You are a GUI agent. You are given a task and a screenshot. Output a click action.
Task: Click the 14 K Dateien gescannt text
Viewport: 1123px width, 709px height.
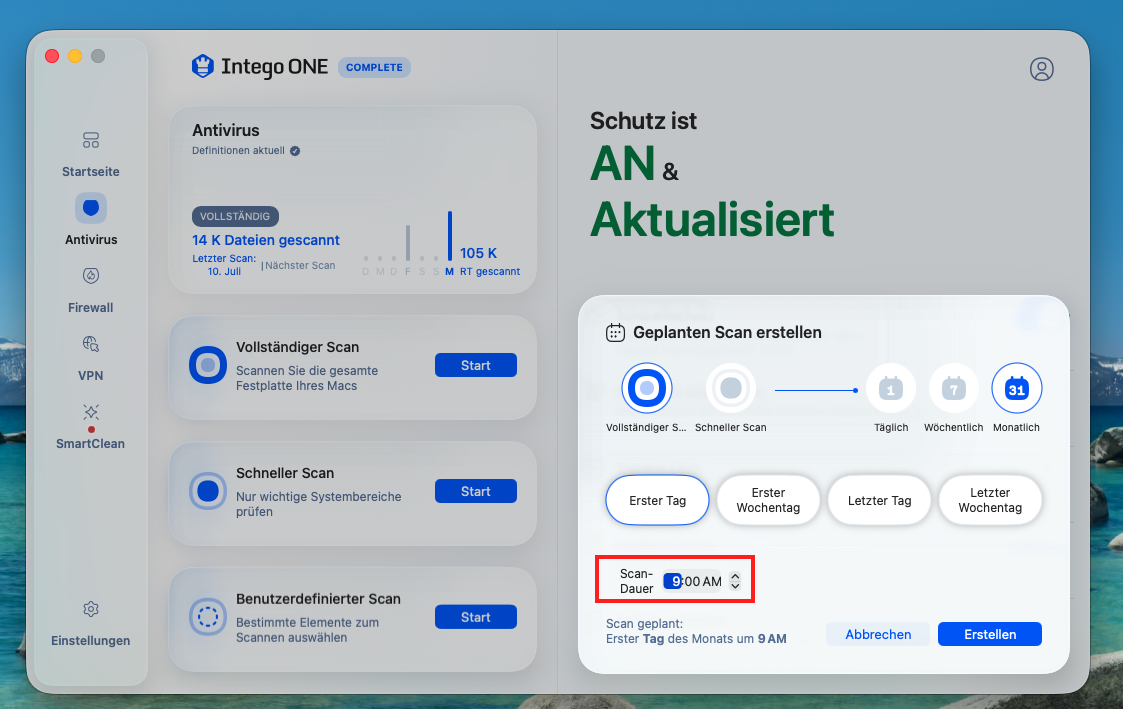pyautogui.click(x=266, y=240)
